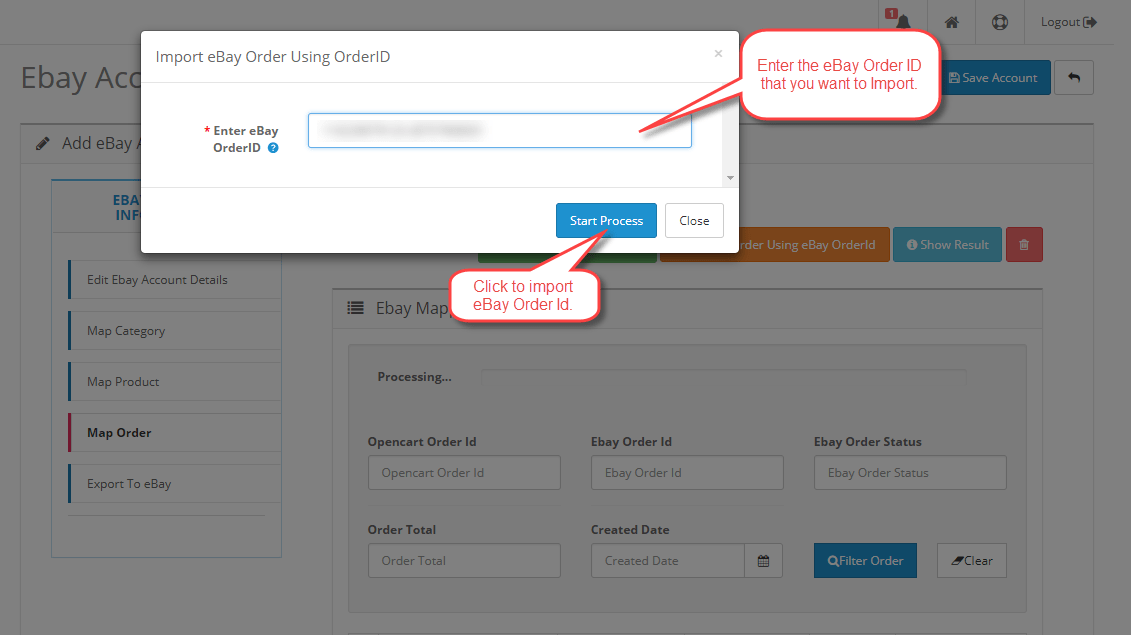Screen dimensions: 1131x635
Task: Click the help icon beside Enter eBay OrderID
Action: coord(271,147)
